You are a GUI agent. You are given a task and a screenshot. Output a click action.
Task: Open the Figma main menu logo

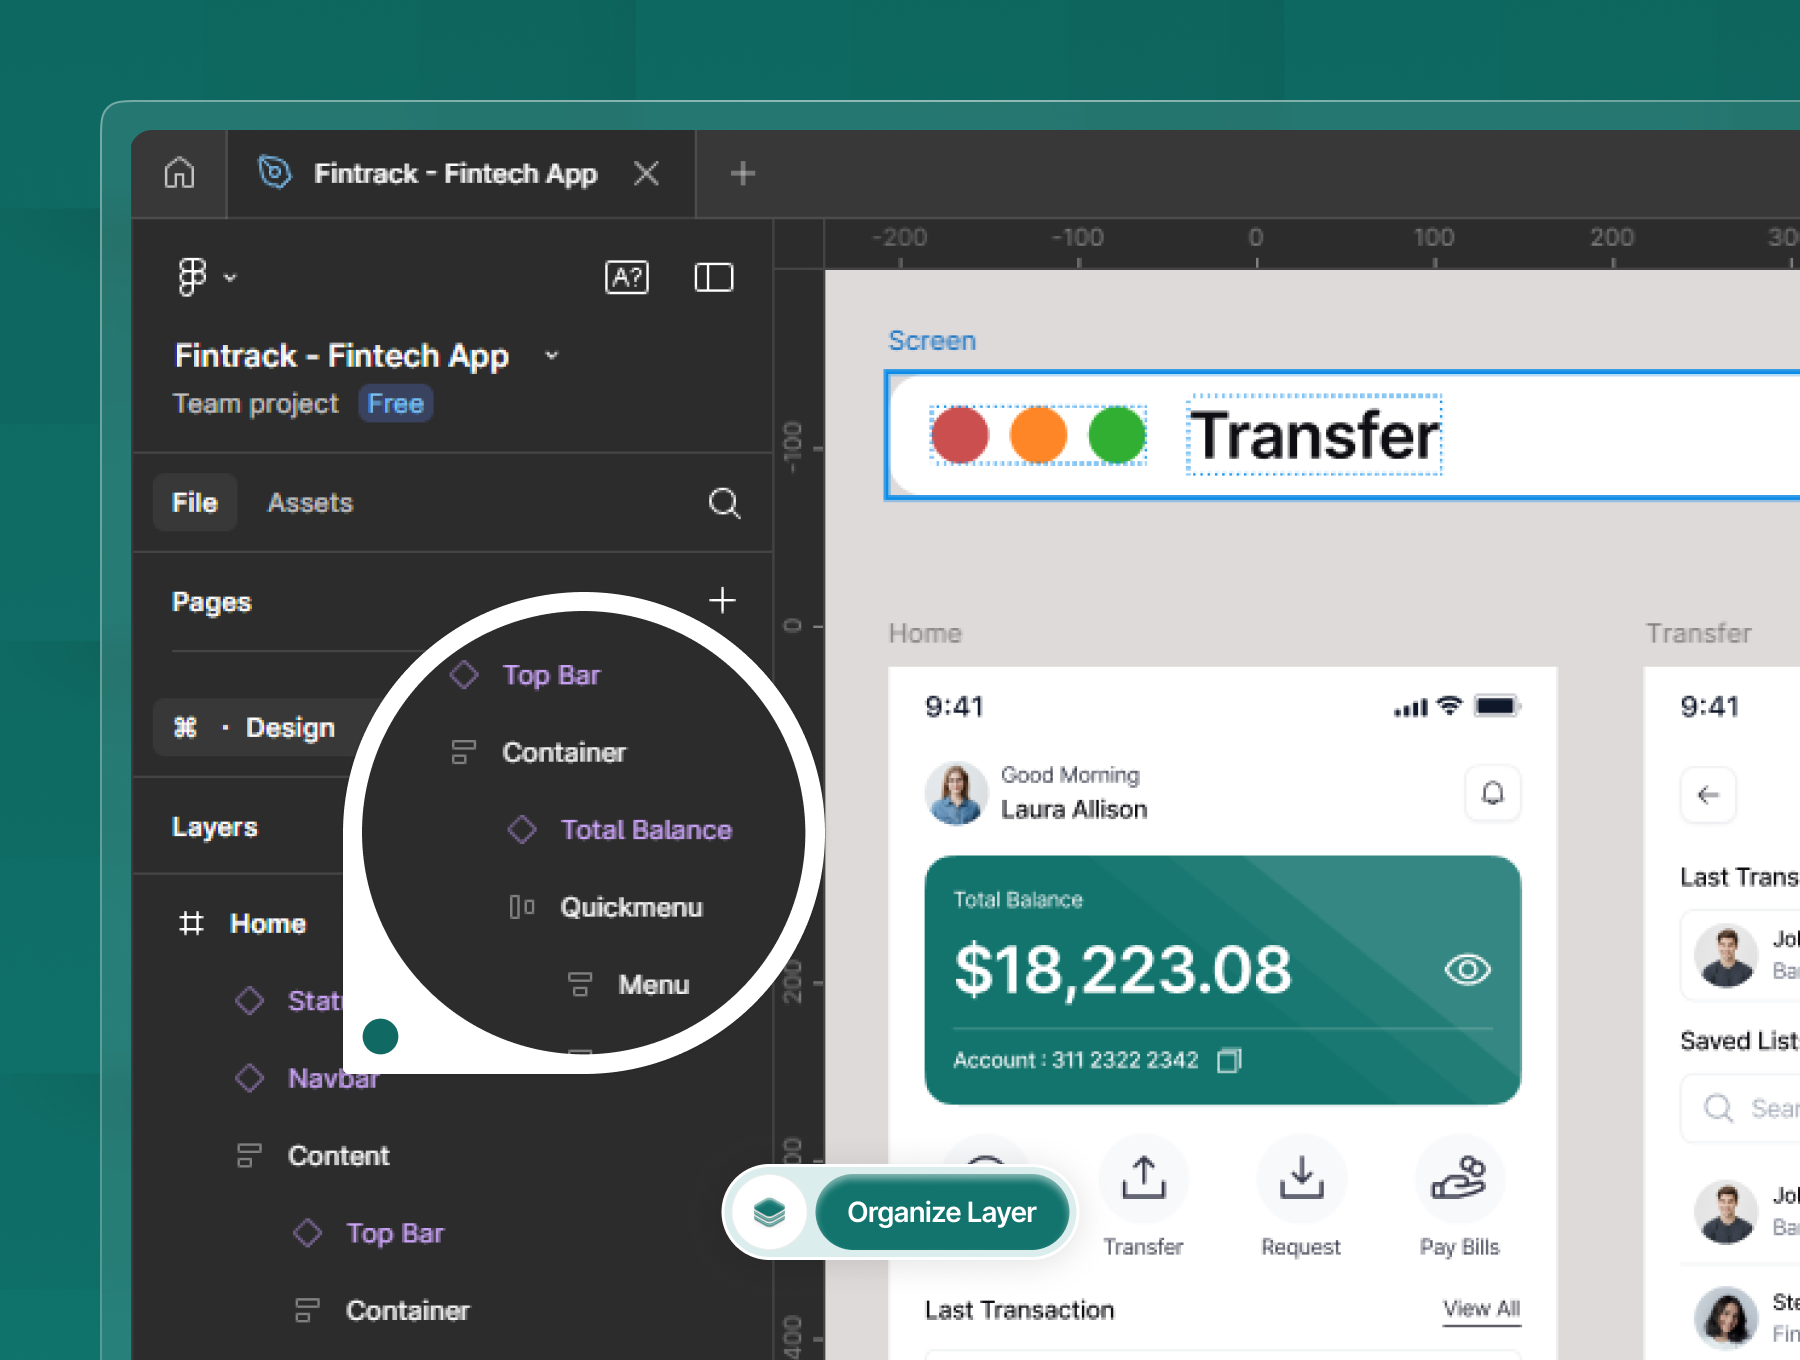pyautogui.click(x=192, y=277)
